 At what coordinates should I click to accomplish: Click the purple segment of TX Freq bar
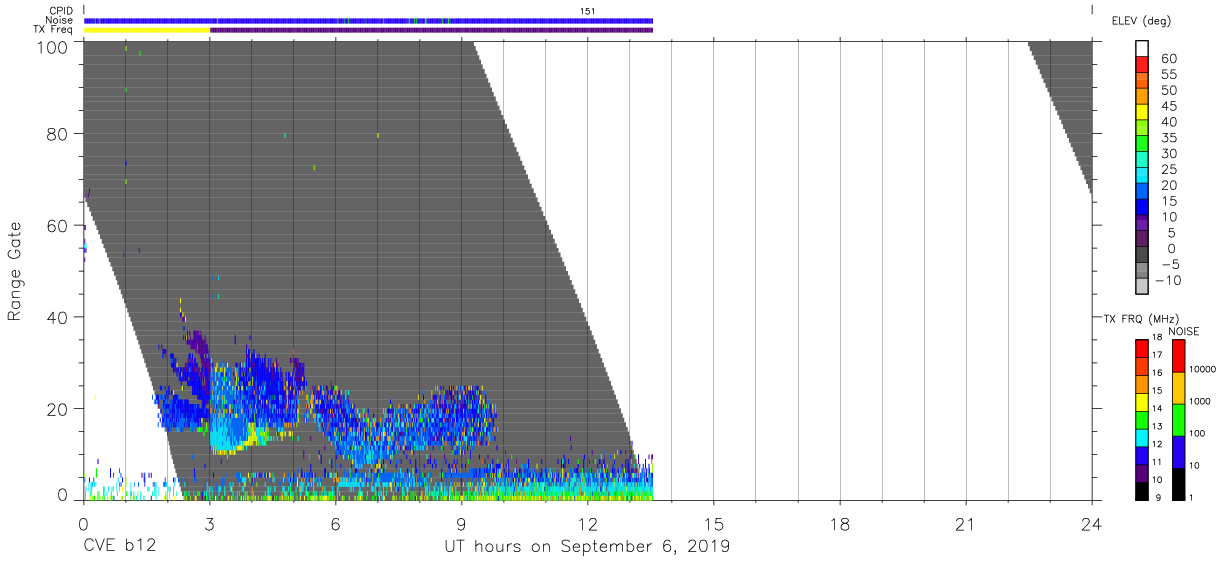tap(431, 30)
